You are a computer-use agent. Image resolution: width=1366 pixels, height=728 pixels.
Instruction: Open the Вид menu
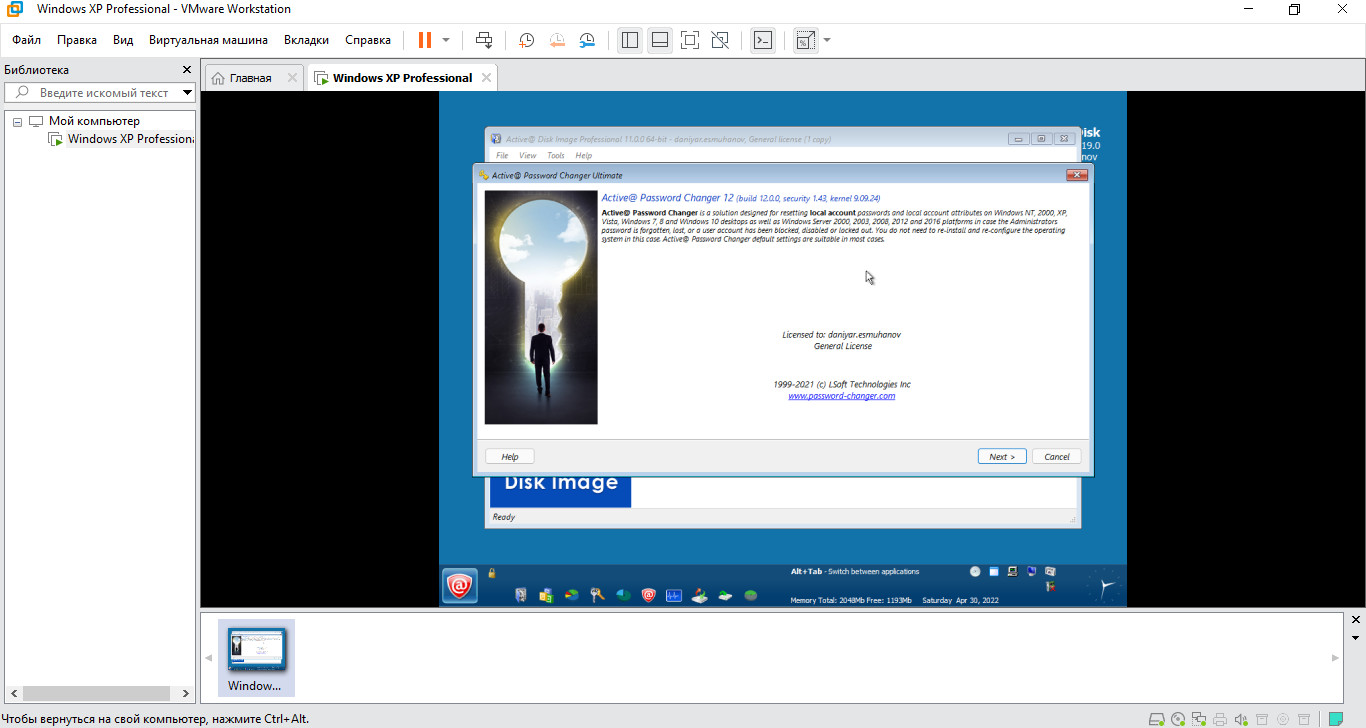123,40
